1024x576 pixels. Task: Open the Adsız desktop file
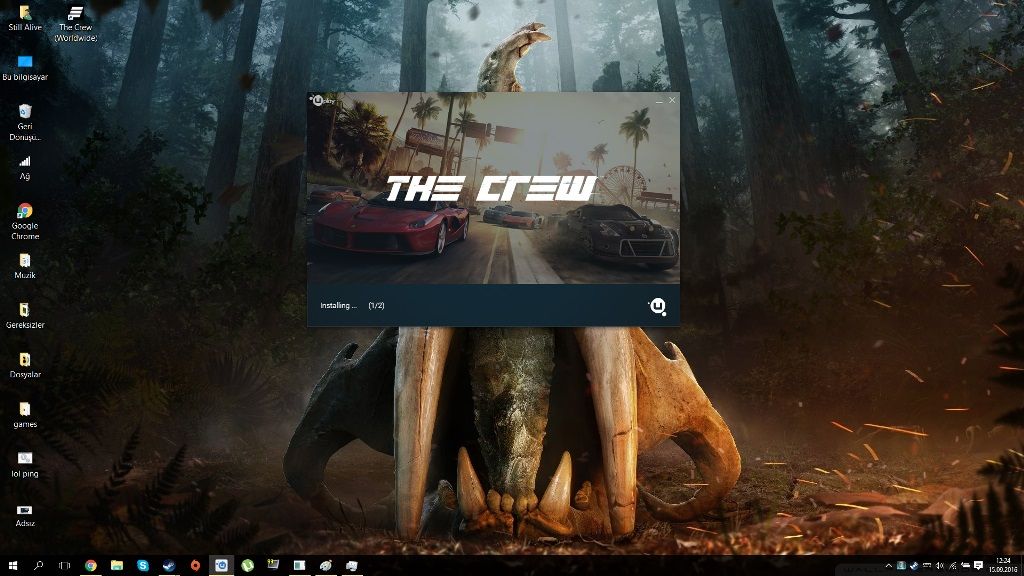pos(25,515)
